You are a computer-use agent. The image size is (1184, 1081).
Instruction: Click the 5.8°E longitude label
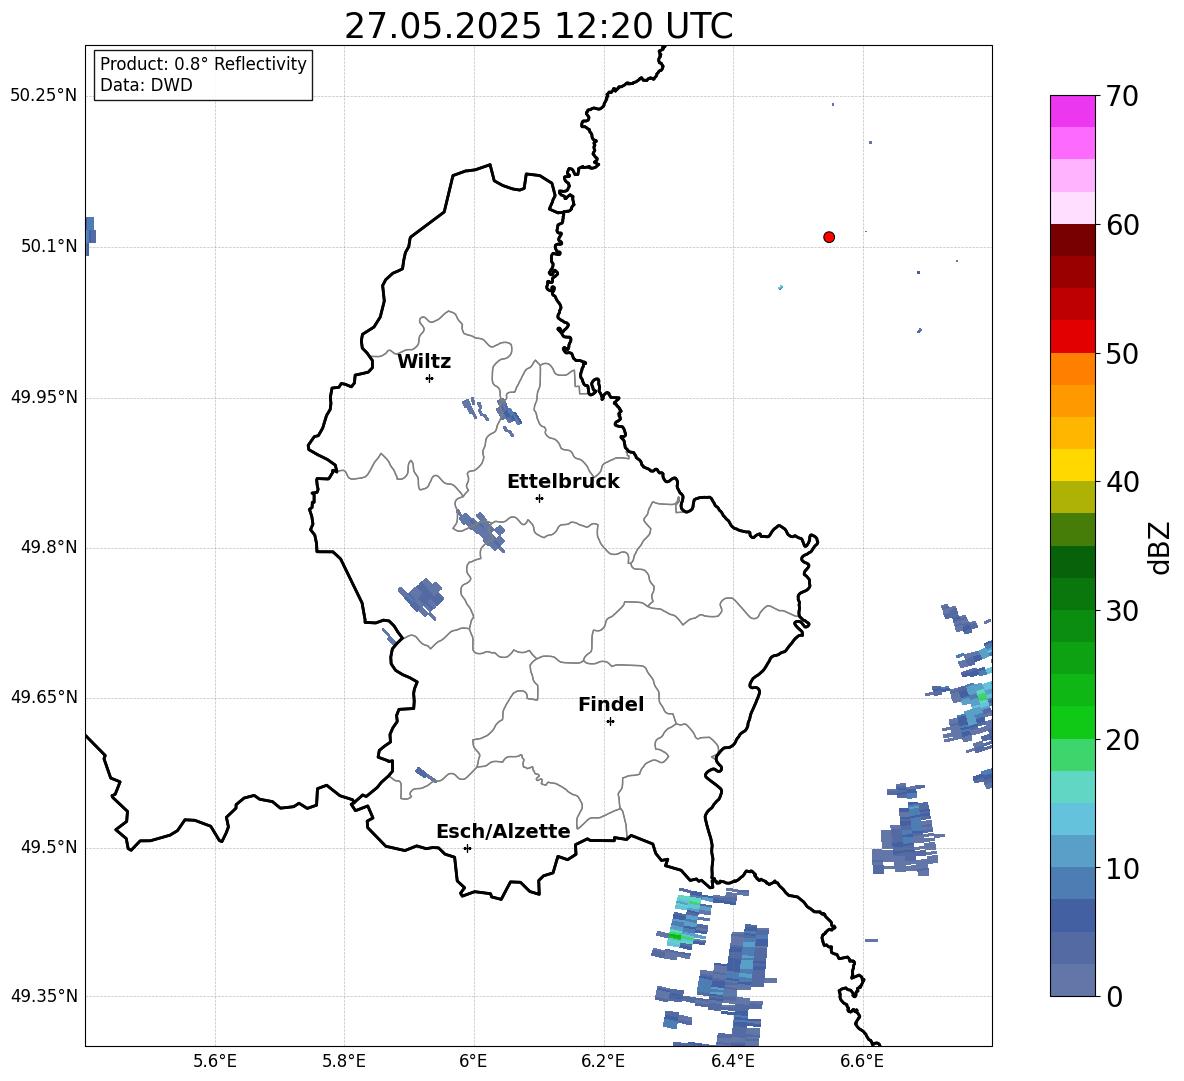point(344,1061)
